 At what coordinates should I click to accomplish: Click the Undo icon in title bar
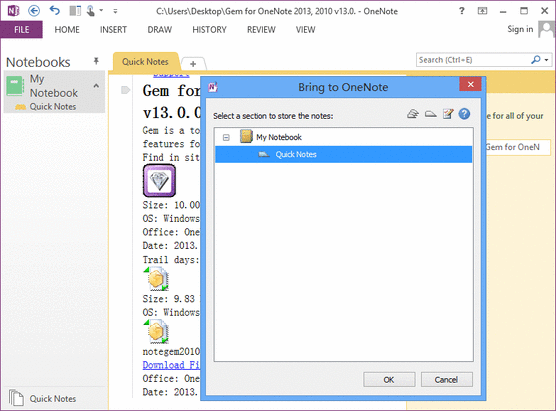(55, 11)
